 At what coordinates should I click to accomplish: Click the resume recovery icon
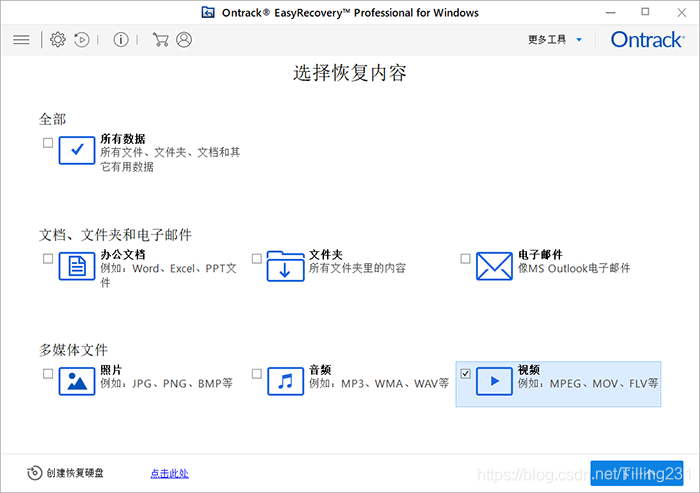(x=82, y=40)
